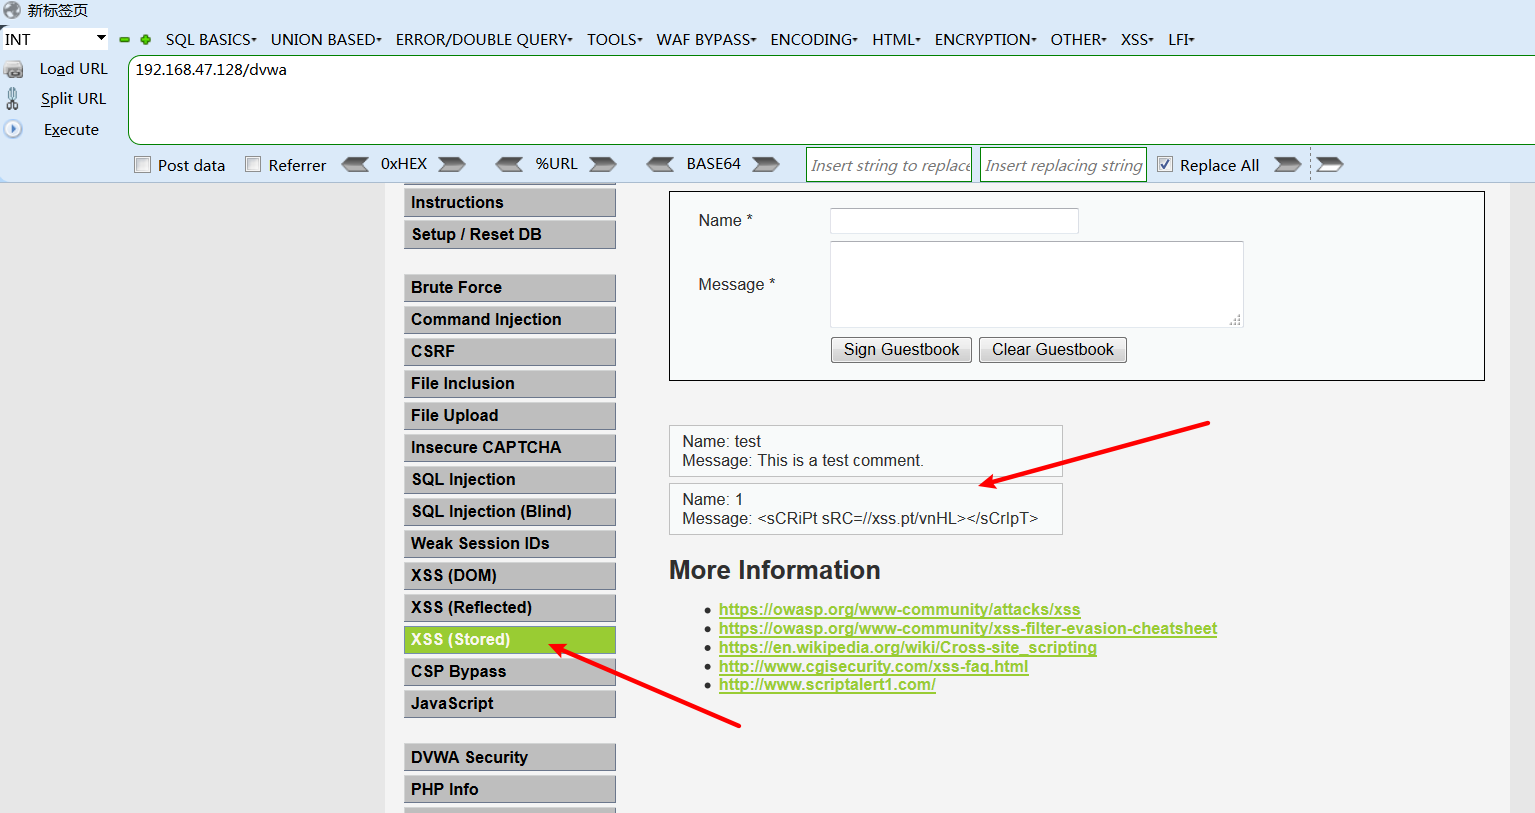This screenshot has height=813, width=1535.
Task: Click the right arrow after 0xHEX
Action: tap(452, 164)
